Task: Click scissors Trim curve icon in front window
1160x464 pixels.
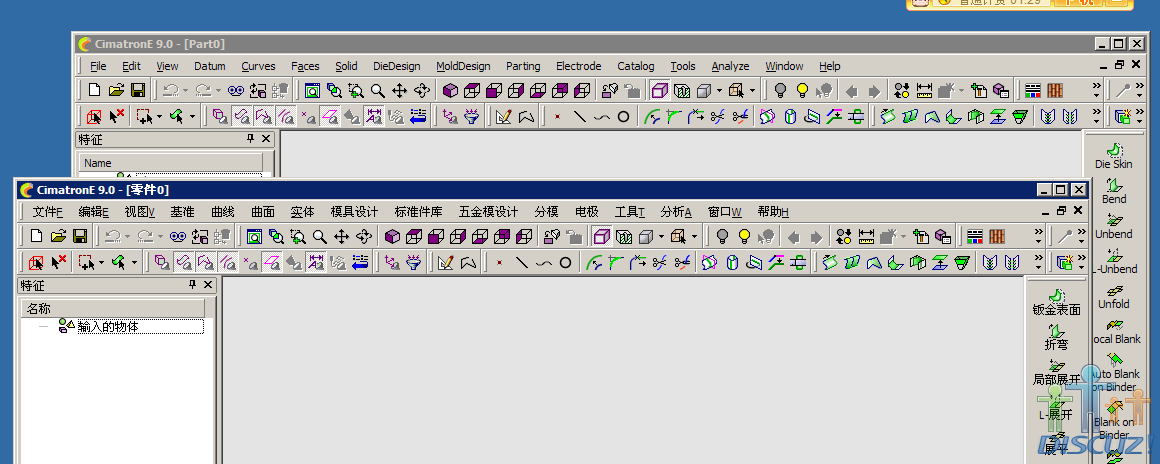Action: (660, 262)
